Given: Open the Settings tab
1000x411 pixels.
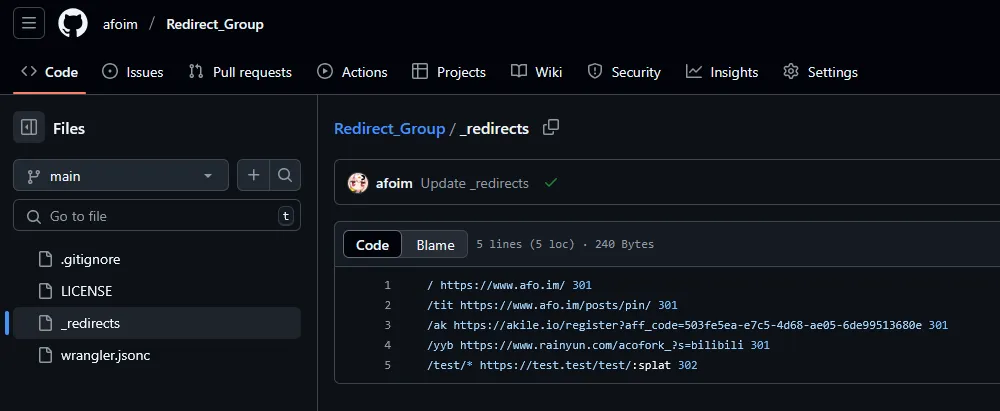Looking at the screenshot, I should point(820,72).
